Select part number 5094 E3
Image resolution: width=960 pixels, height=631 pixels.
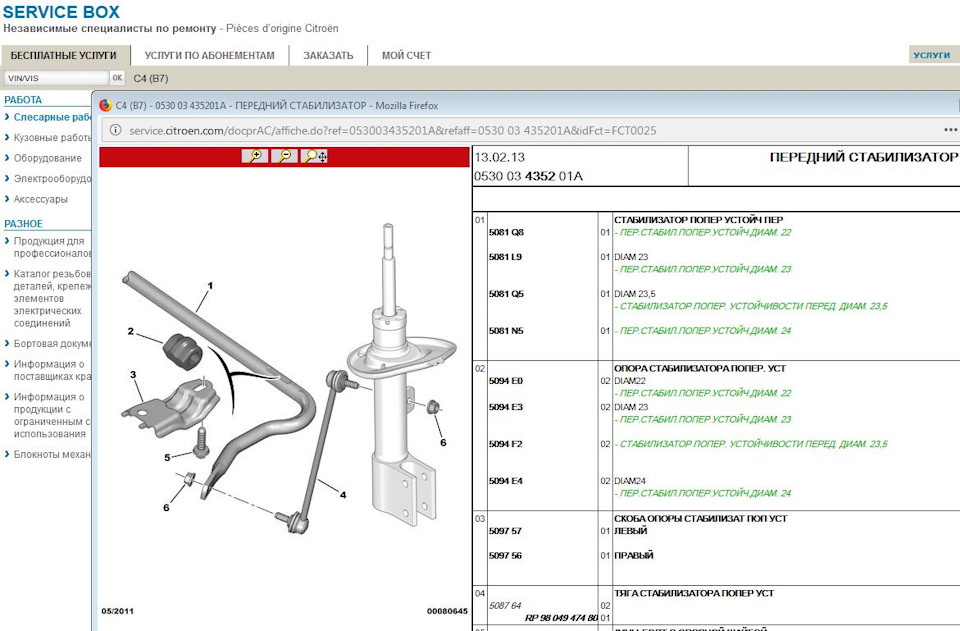click(x=506, y=407)
